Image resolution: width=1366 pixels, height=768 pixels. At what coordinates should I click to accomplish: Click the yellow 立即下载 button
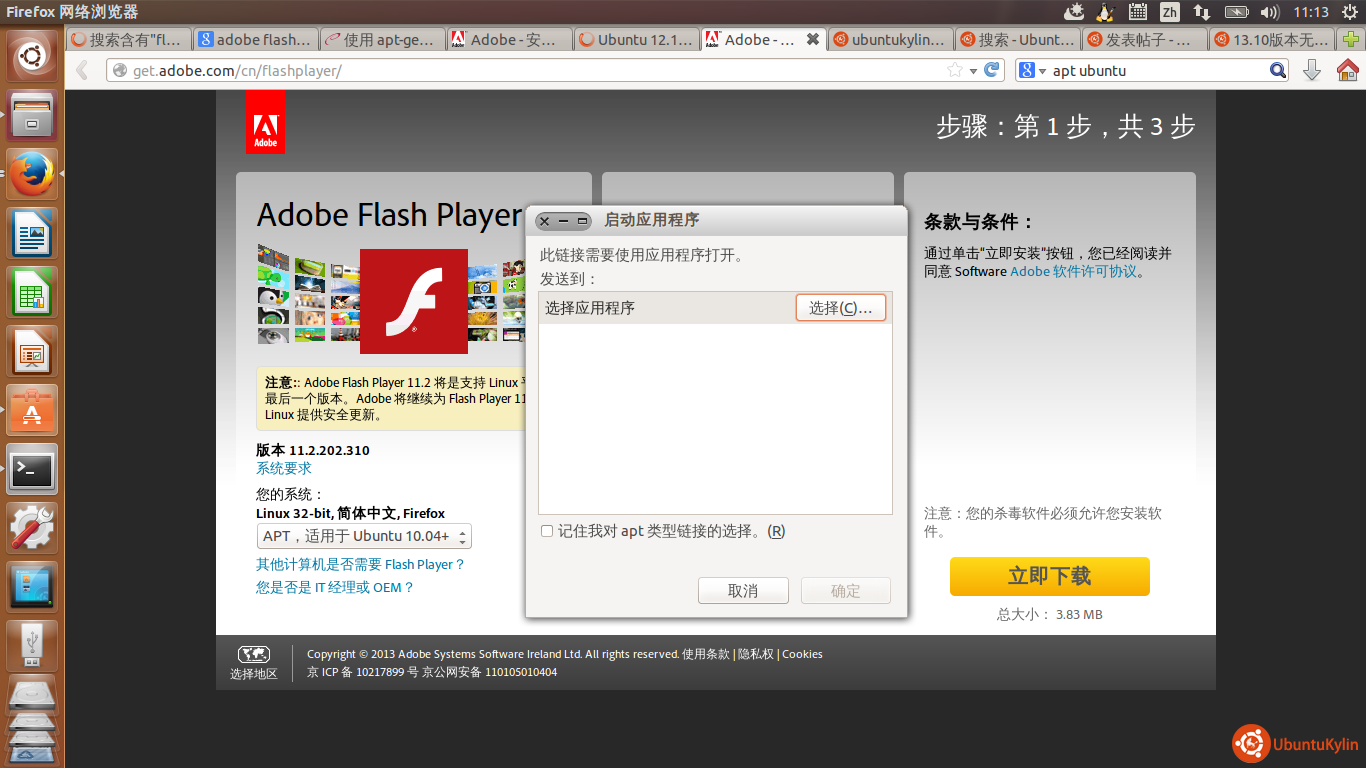coord(1049,576)
